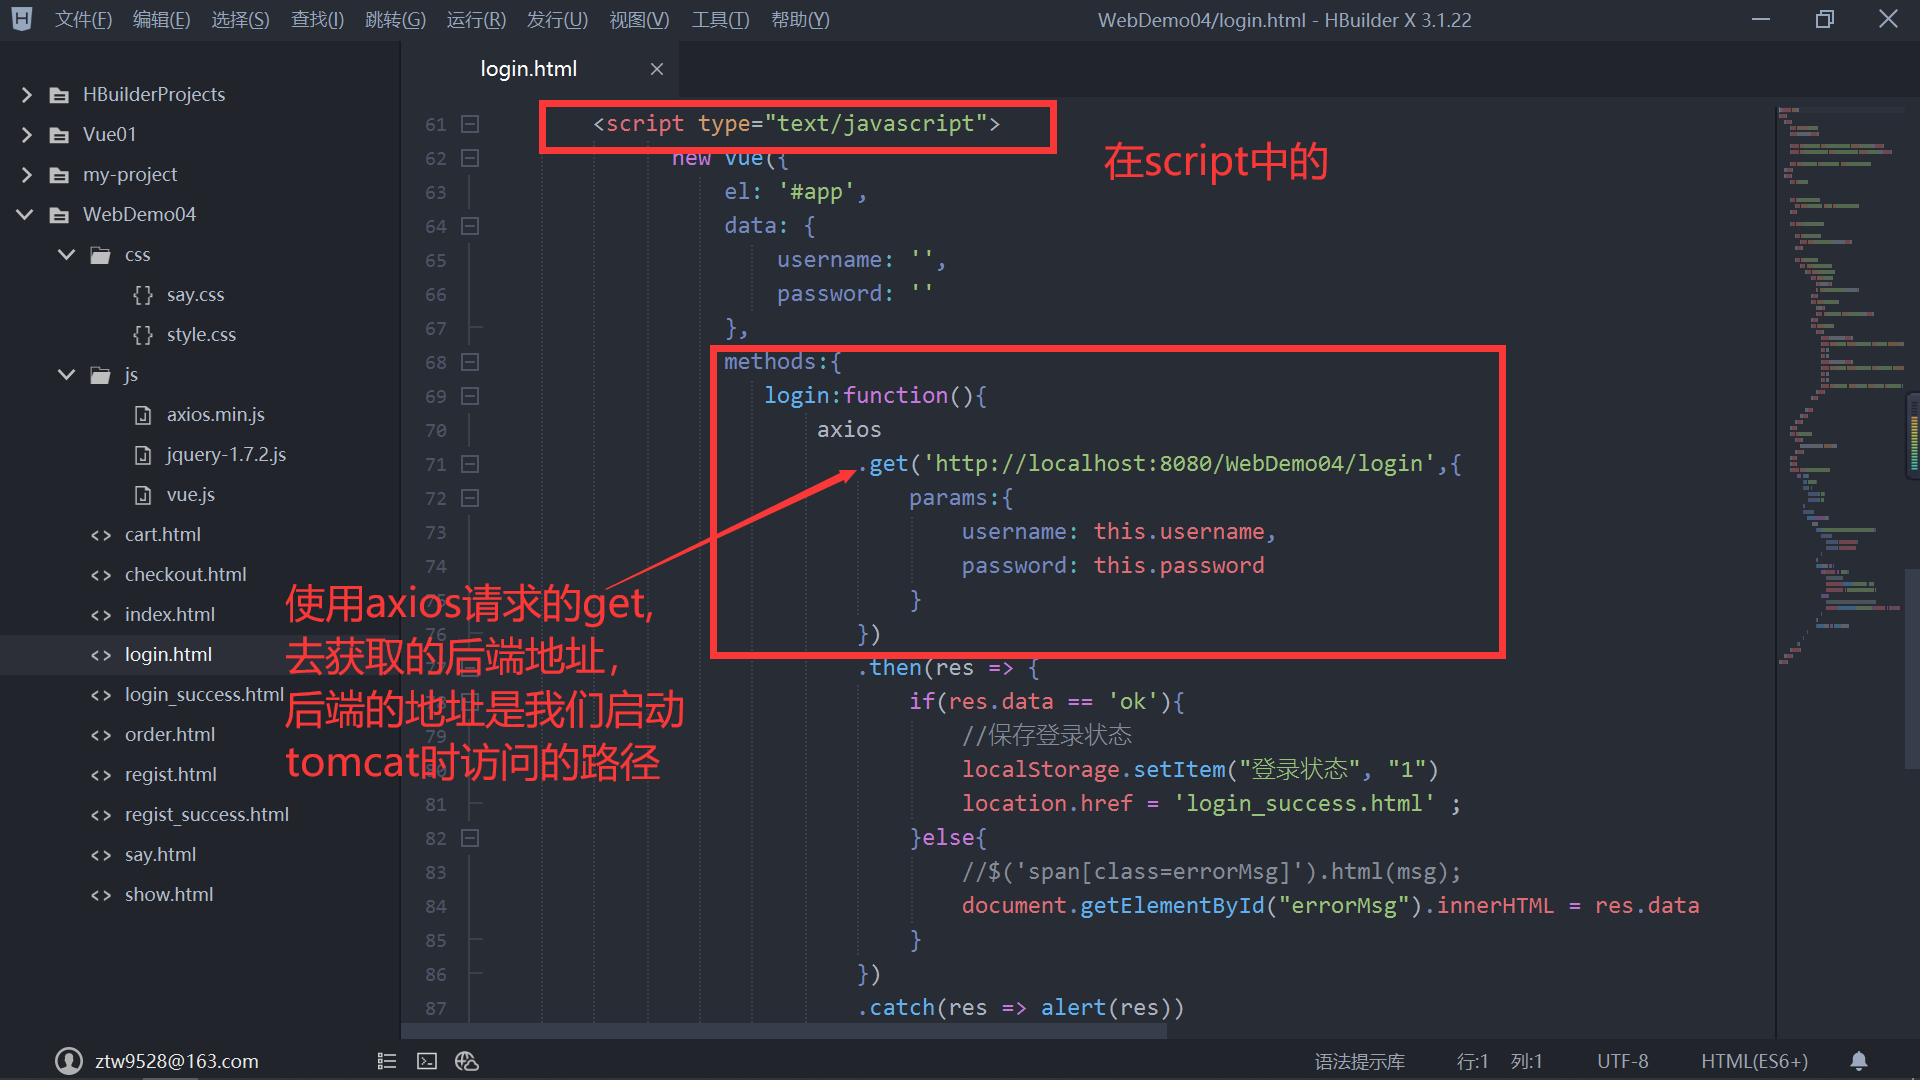Open the 查找(I) menu

coord(317,20)
